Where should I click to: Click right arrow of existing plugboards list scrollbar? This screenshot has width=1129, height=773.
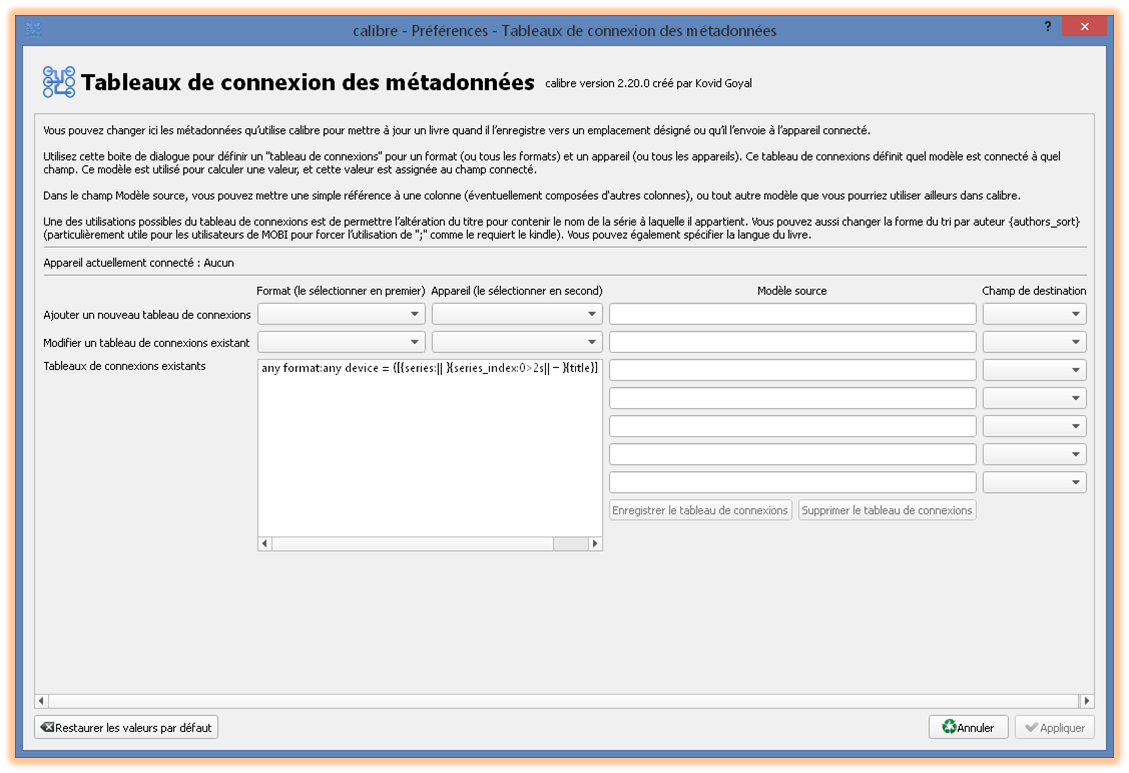click(595, 543)
